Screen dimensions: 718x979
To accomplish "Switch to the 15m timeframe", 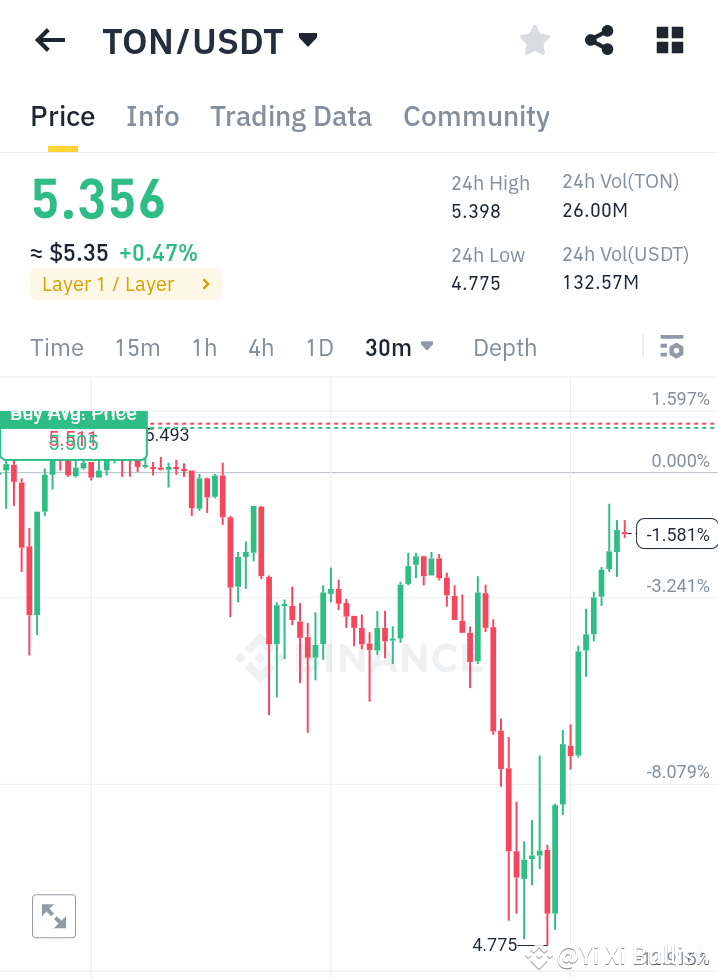I will pos(138,347).
